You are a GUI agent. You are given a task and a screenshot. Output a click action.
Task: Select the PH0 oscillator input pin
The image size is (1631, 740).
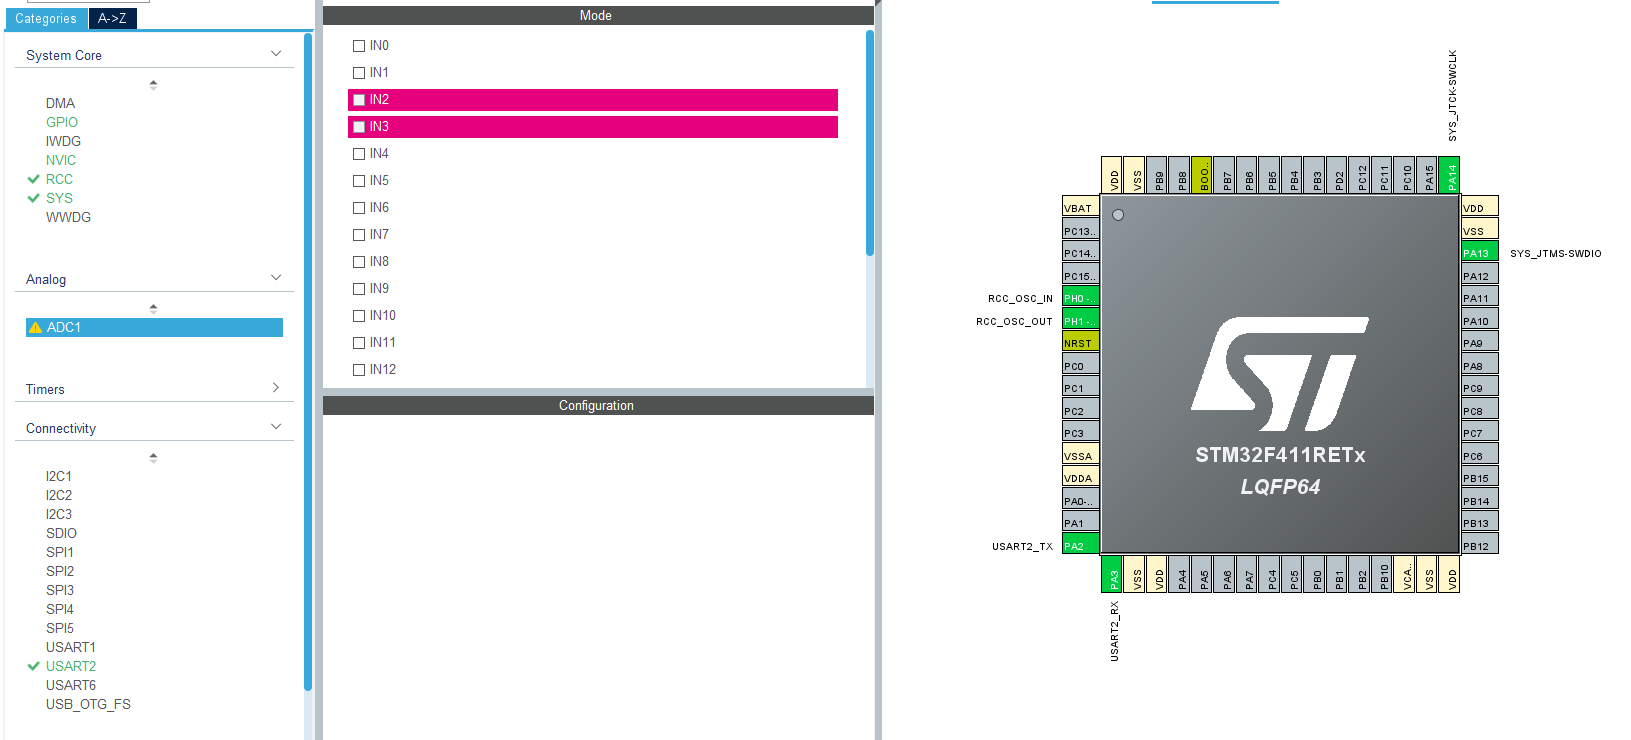(x=1081, y=298)
